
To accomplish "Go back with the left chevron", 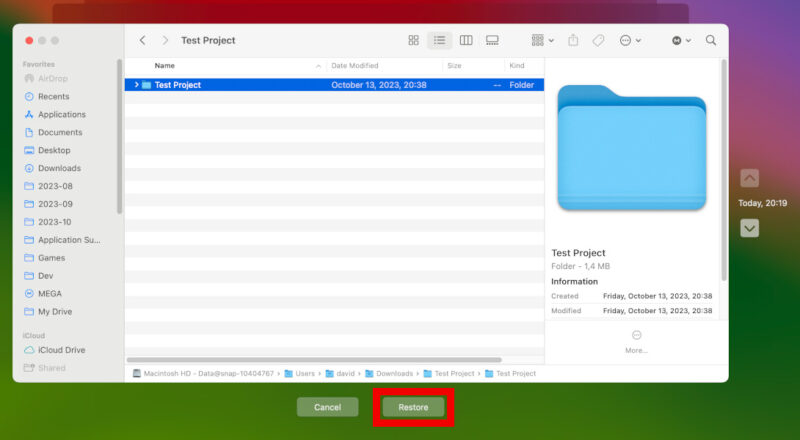I will [142, 40].
